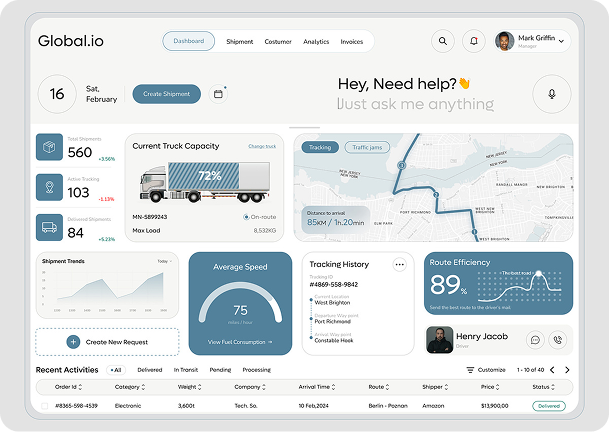
Task: Call driver Henry Jacob via phone icon
Action: (557, 340)
